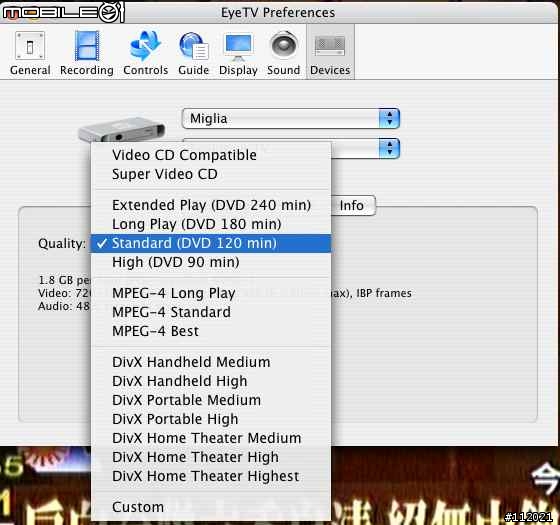Choose MPEG-4 Standard

click(x=211, y=312)
